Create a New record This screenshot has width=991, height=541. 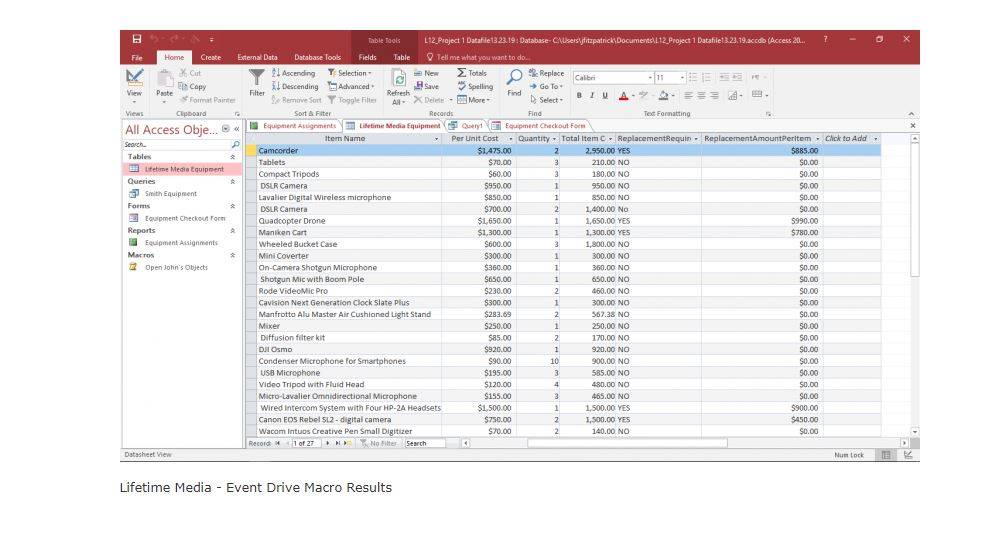click(426, 73)
